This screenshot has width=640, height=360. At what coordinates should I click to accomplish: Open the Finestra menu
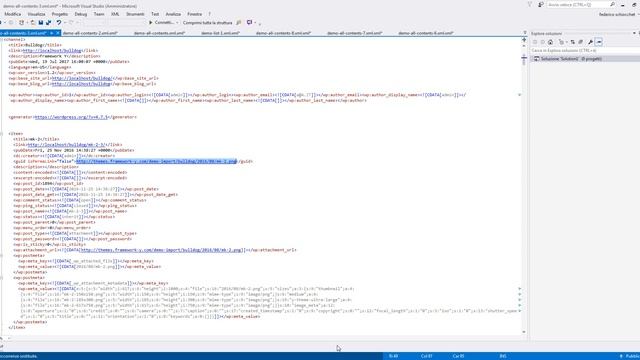[194, 14]
